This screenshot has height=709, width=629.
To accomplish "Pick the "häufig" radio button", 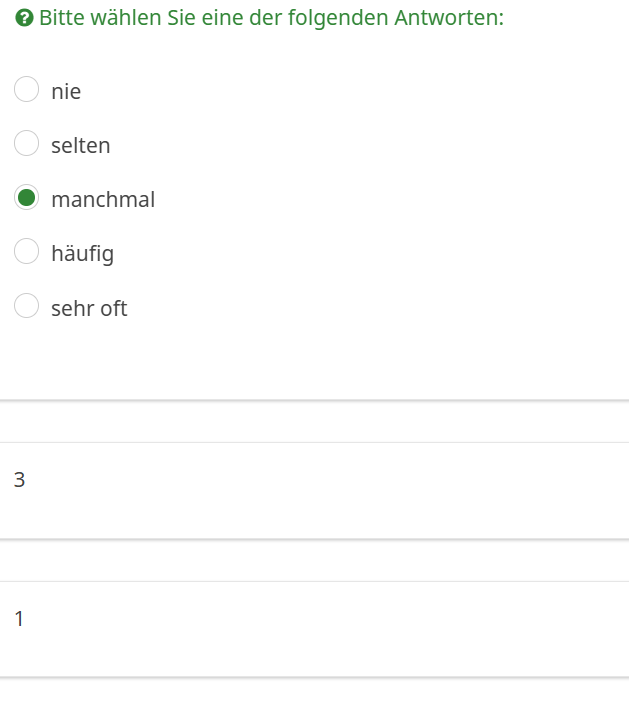I will (26, 251).
